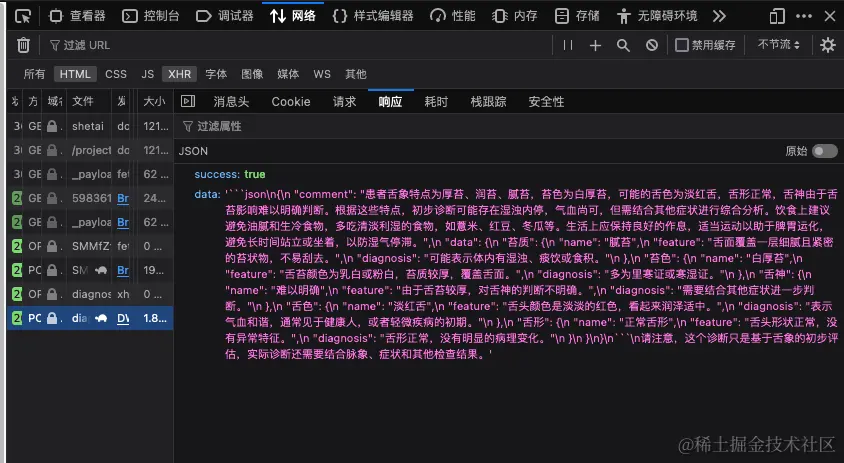
Task: Open the 请求 request tab
Action: (344, 102)
